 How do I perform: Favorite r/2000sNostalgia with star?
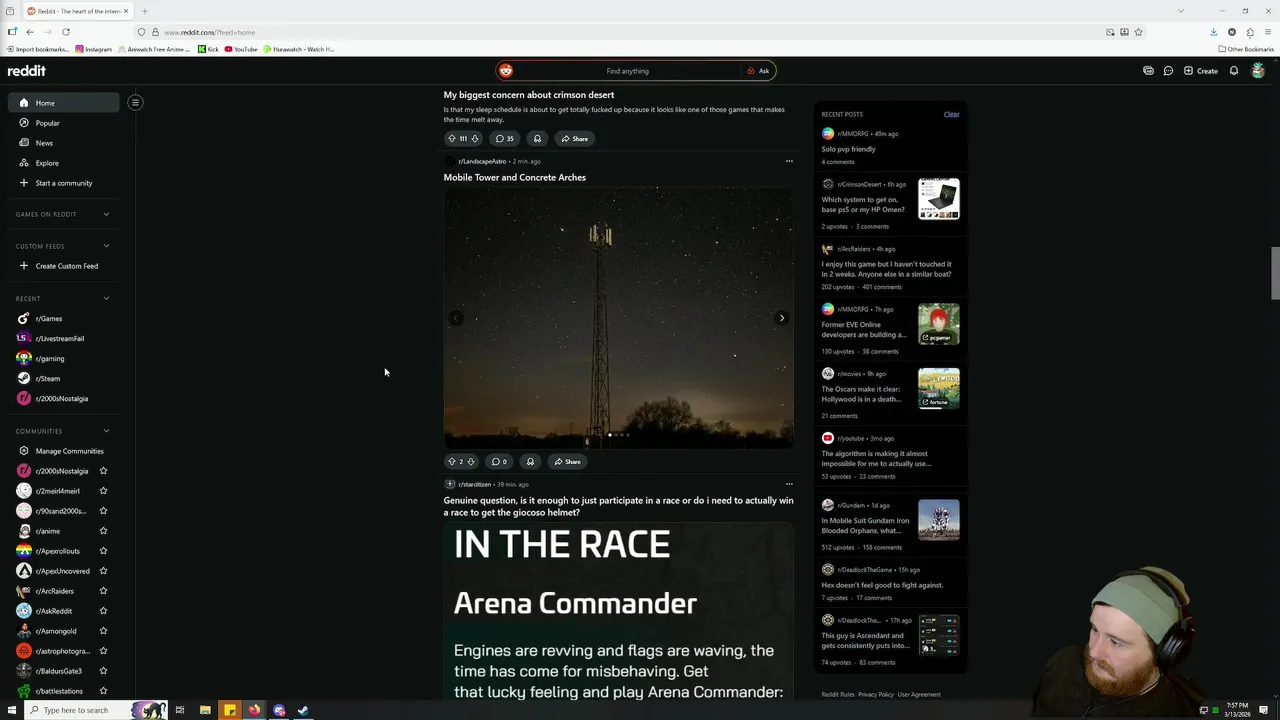click(x=103, y=471)
